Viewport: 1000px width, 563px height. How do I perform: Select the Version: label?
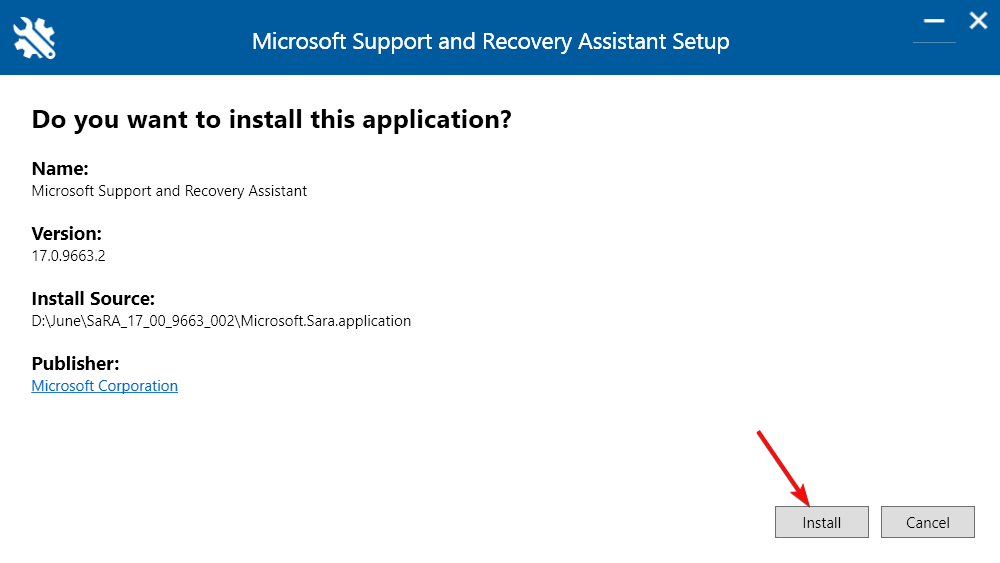click(66, 234)
